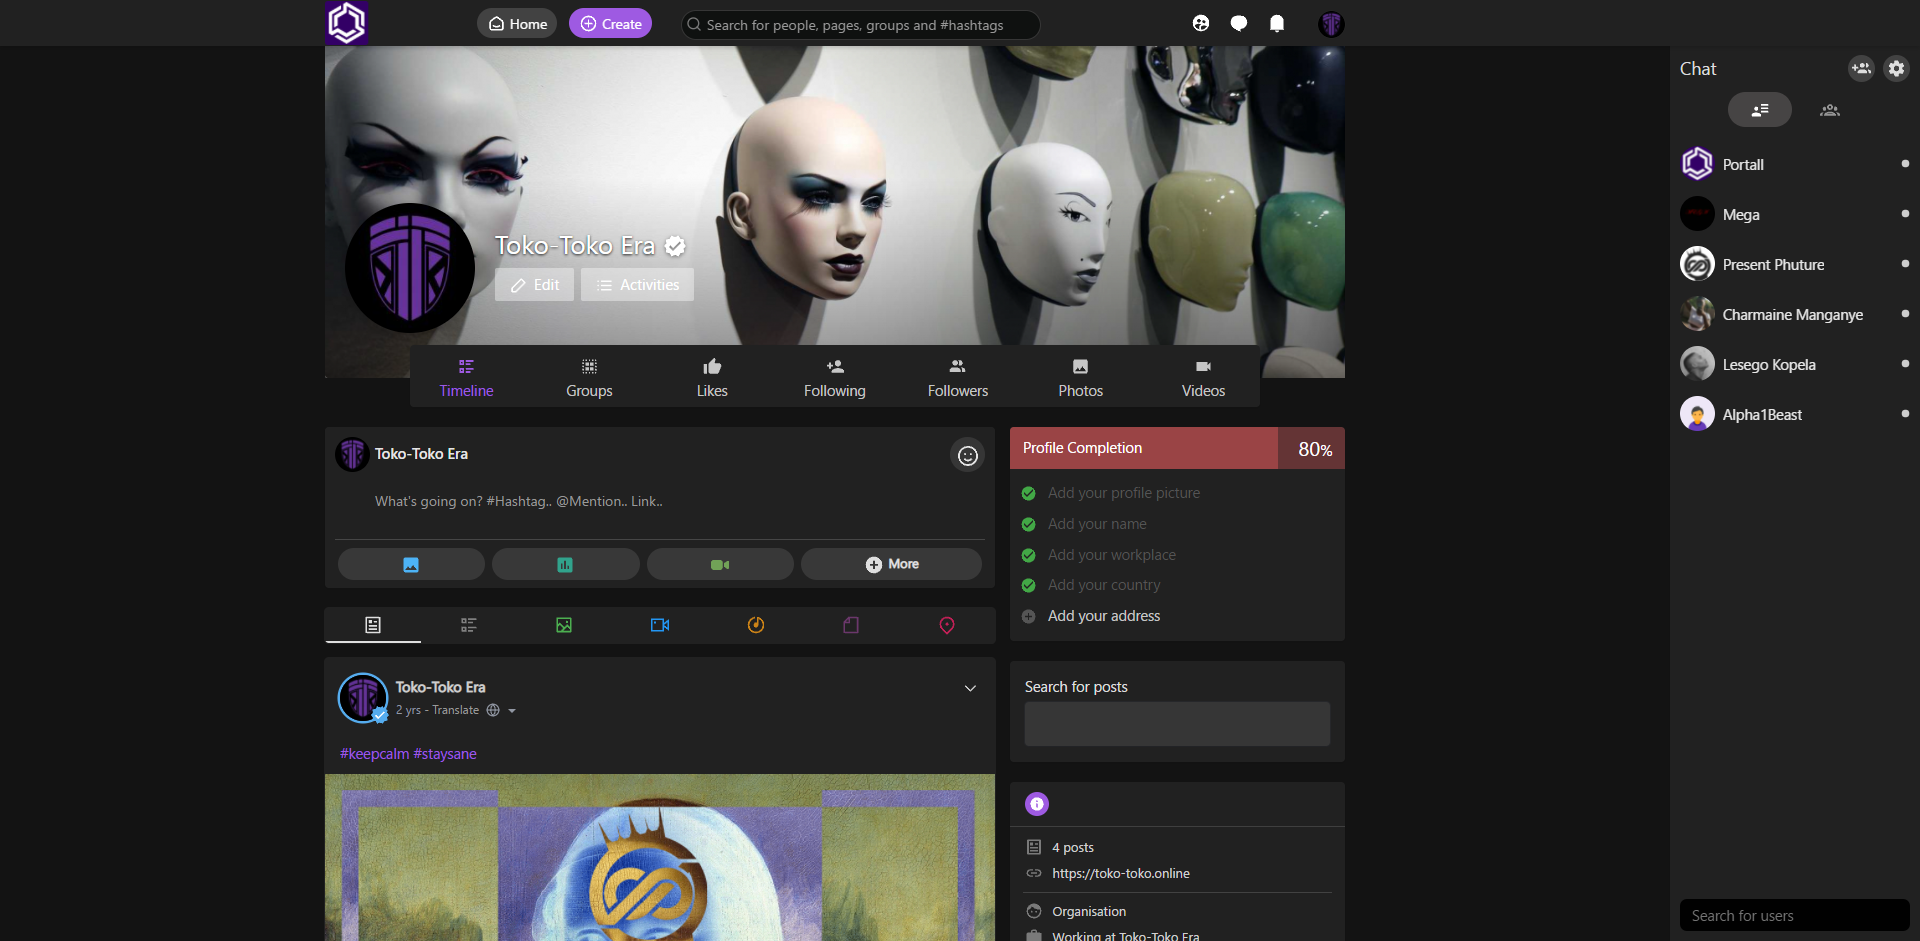The width and height of the screenshot is (1920, 941).
Task: Switch to the group chats tab
Action: [x=1830, y=110]
